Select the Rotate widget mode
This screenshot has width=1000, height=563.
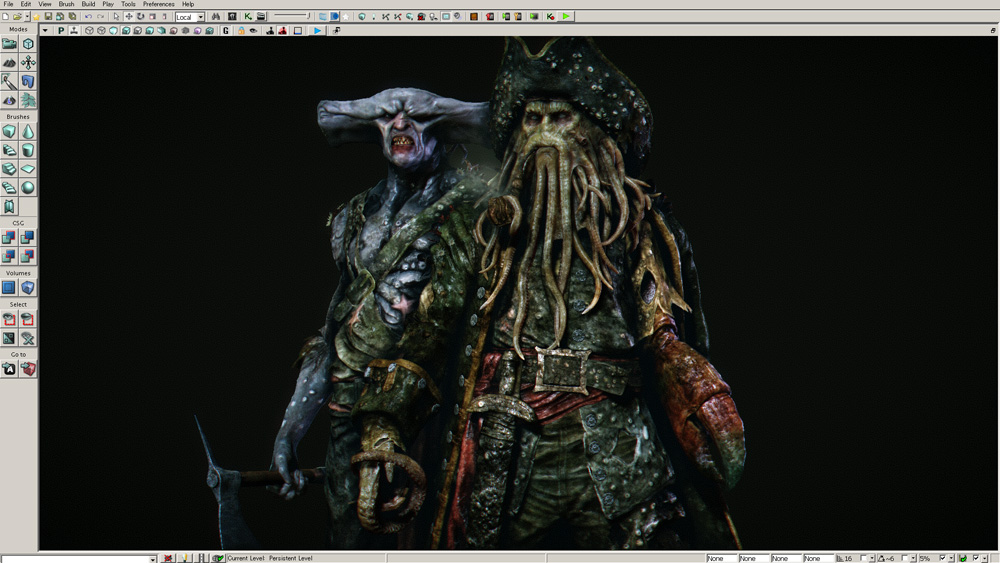point(141,17)
